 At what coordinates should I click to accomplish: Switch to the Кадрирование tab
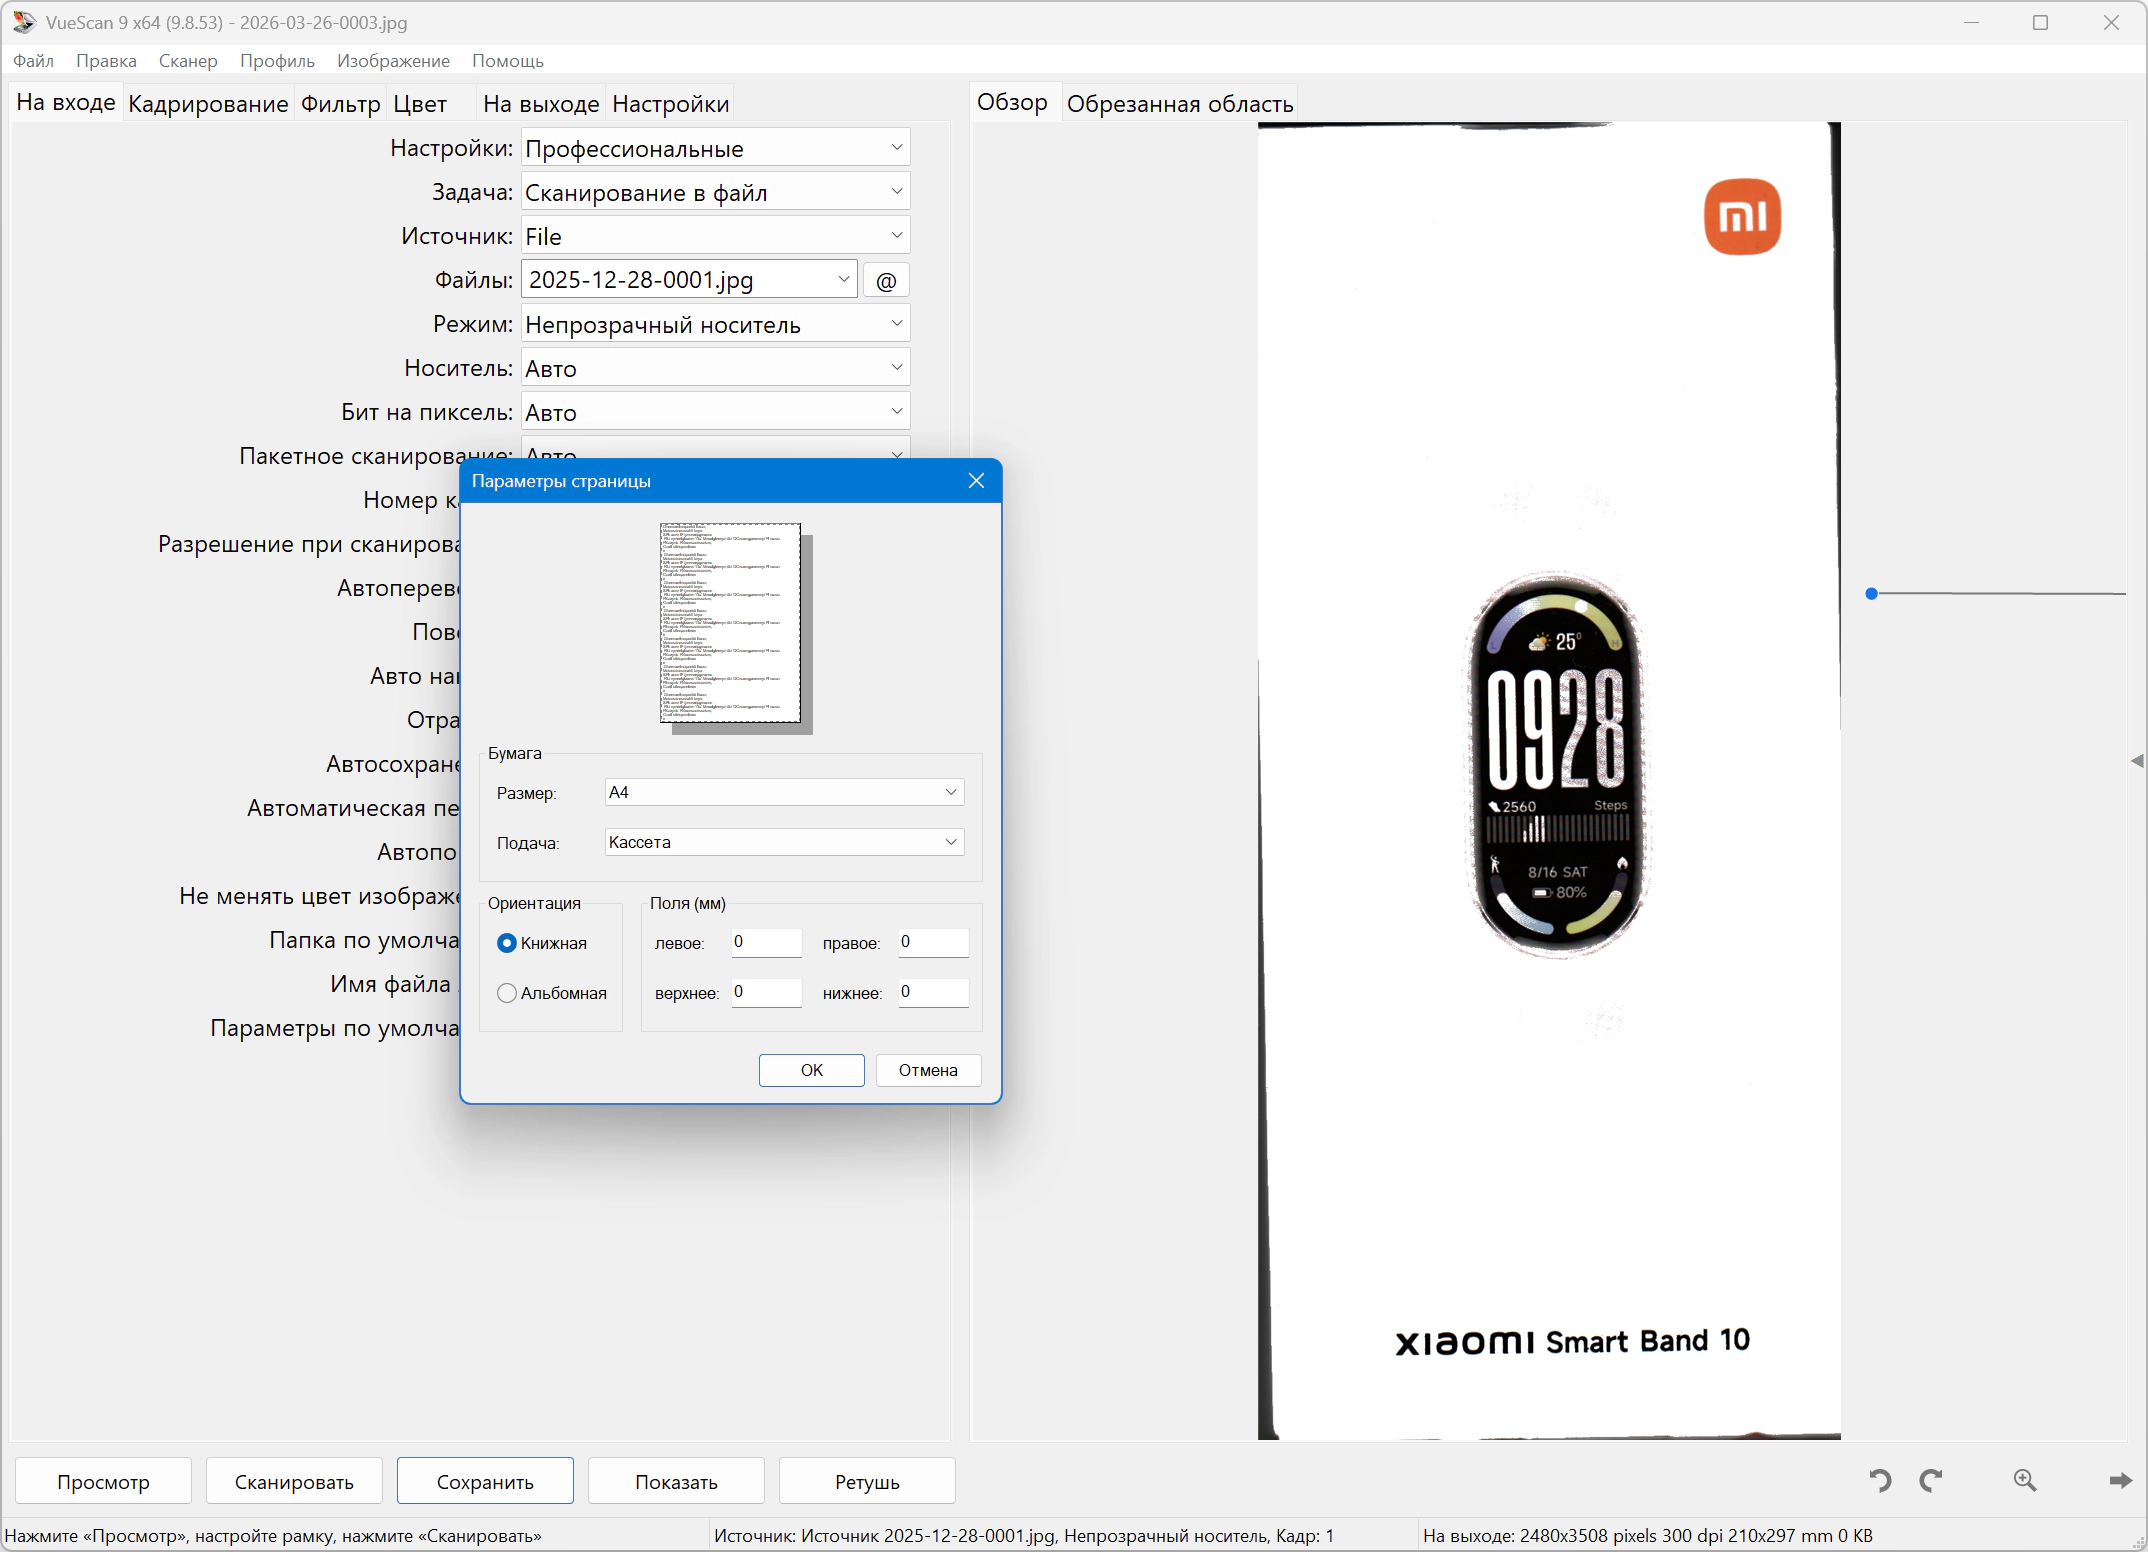[208, 104]
